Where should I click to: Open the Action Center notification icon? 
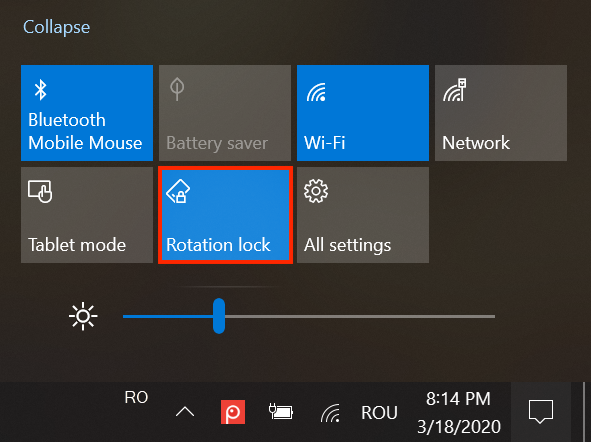pos(541,412)
